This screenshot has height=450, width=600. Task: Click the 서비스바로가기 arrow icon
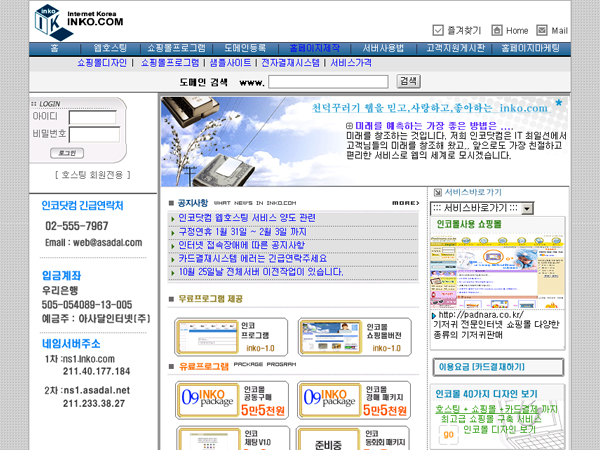[437, 192]
